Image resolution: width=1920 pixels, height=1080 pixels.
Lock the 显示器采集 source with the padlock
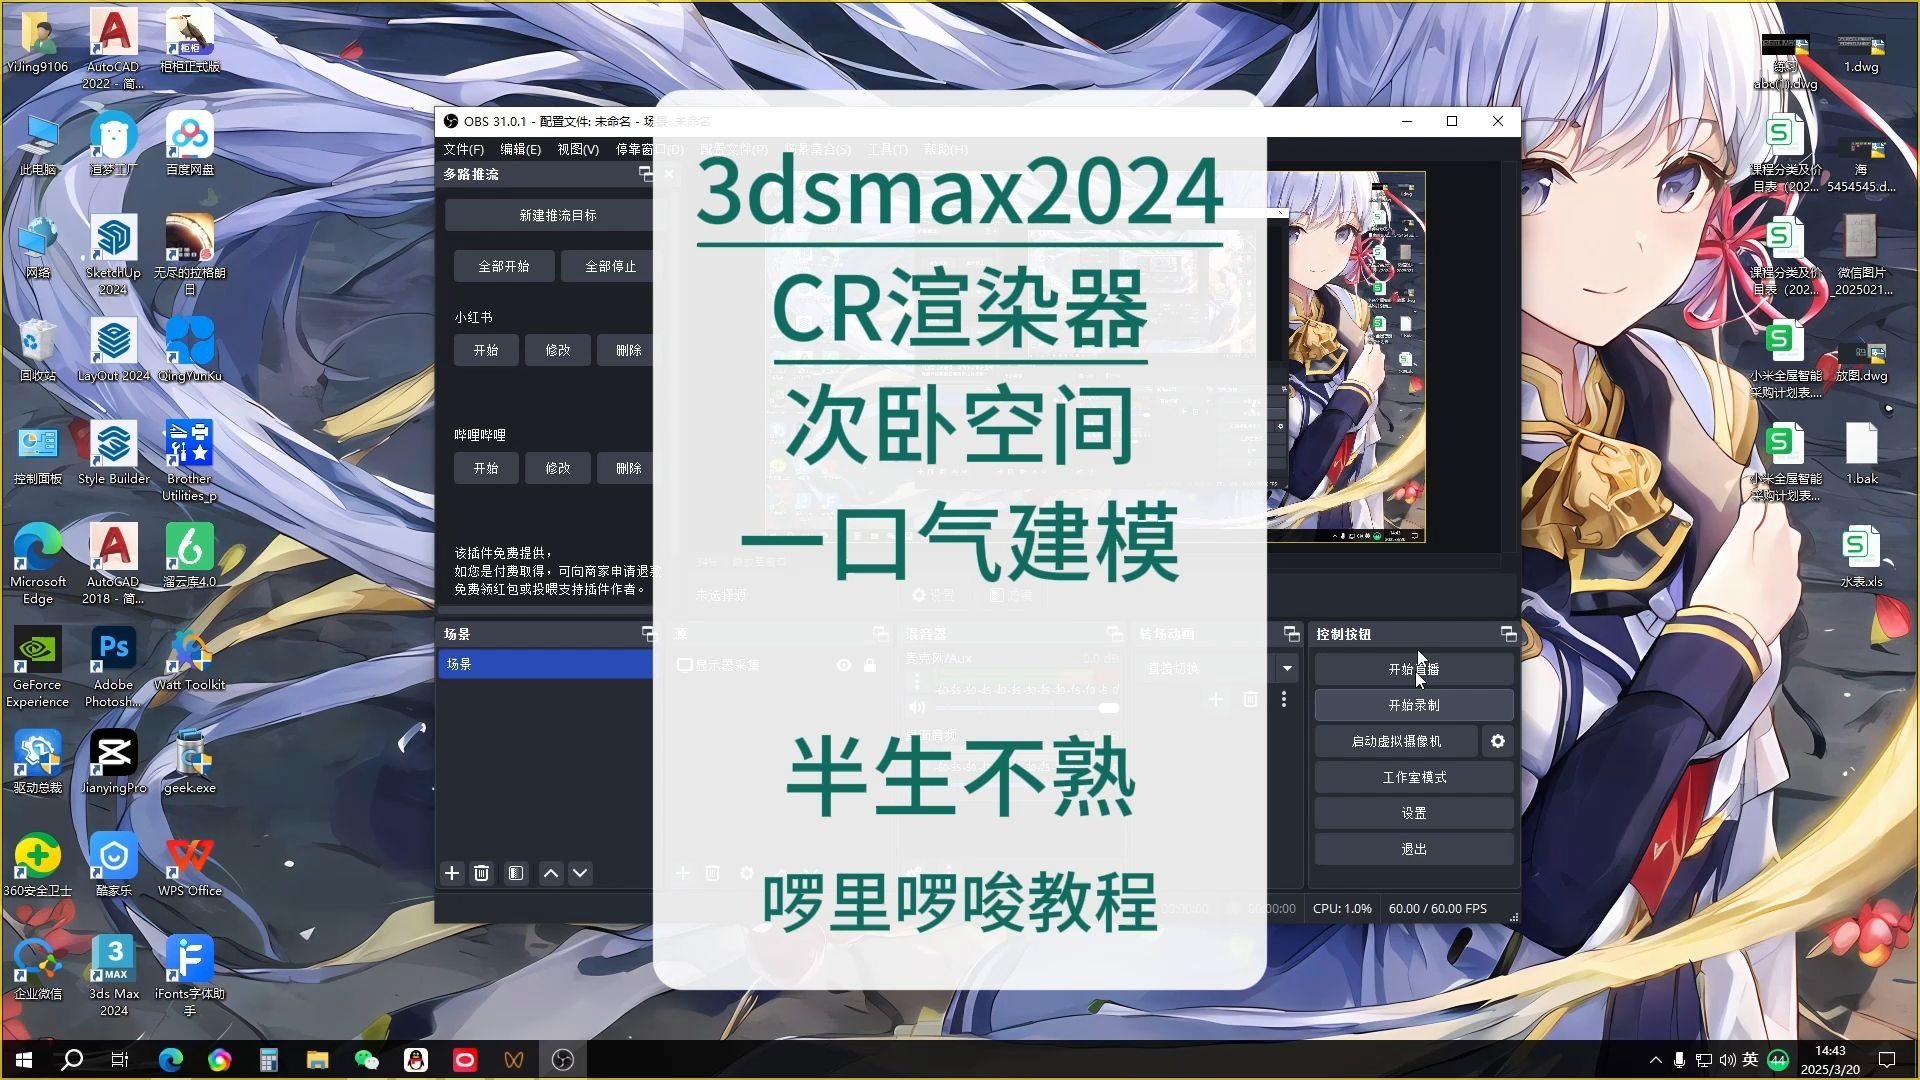(869, 665)
